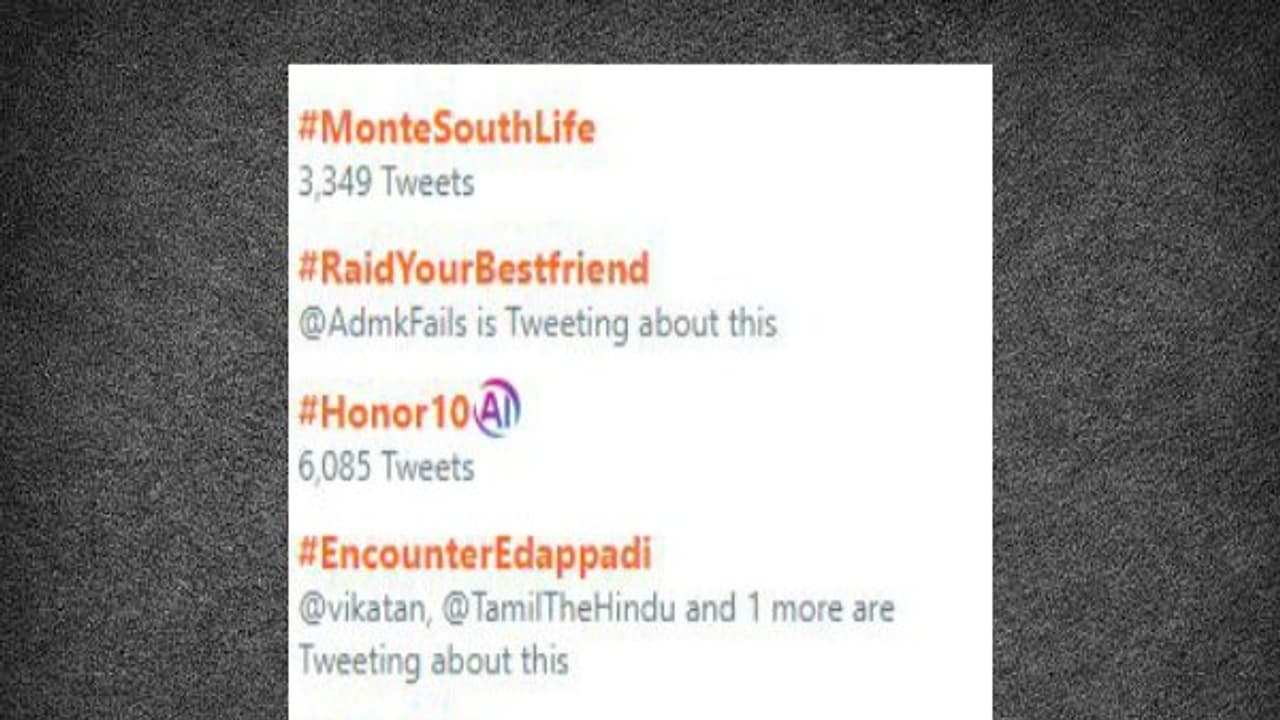The image size is (1280, 720).
Task: Click blank white space right of #MonteSouthLife
Action: click(800, 128)
